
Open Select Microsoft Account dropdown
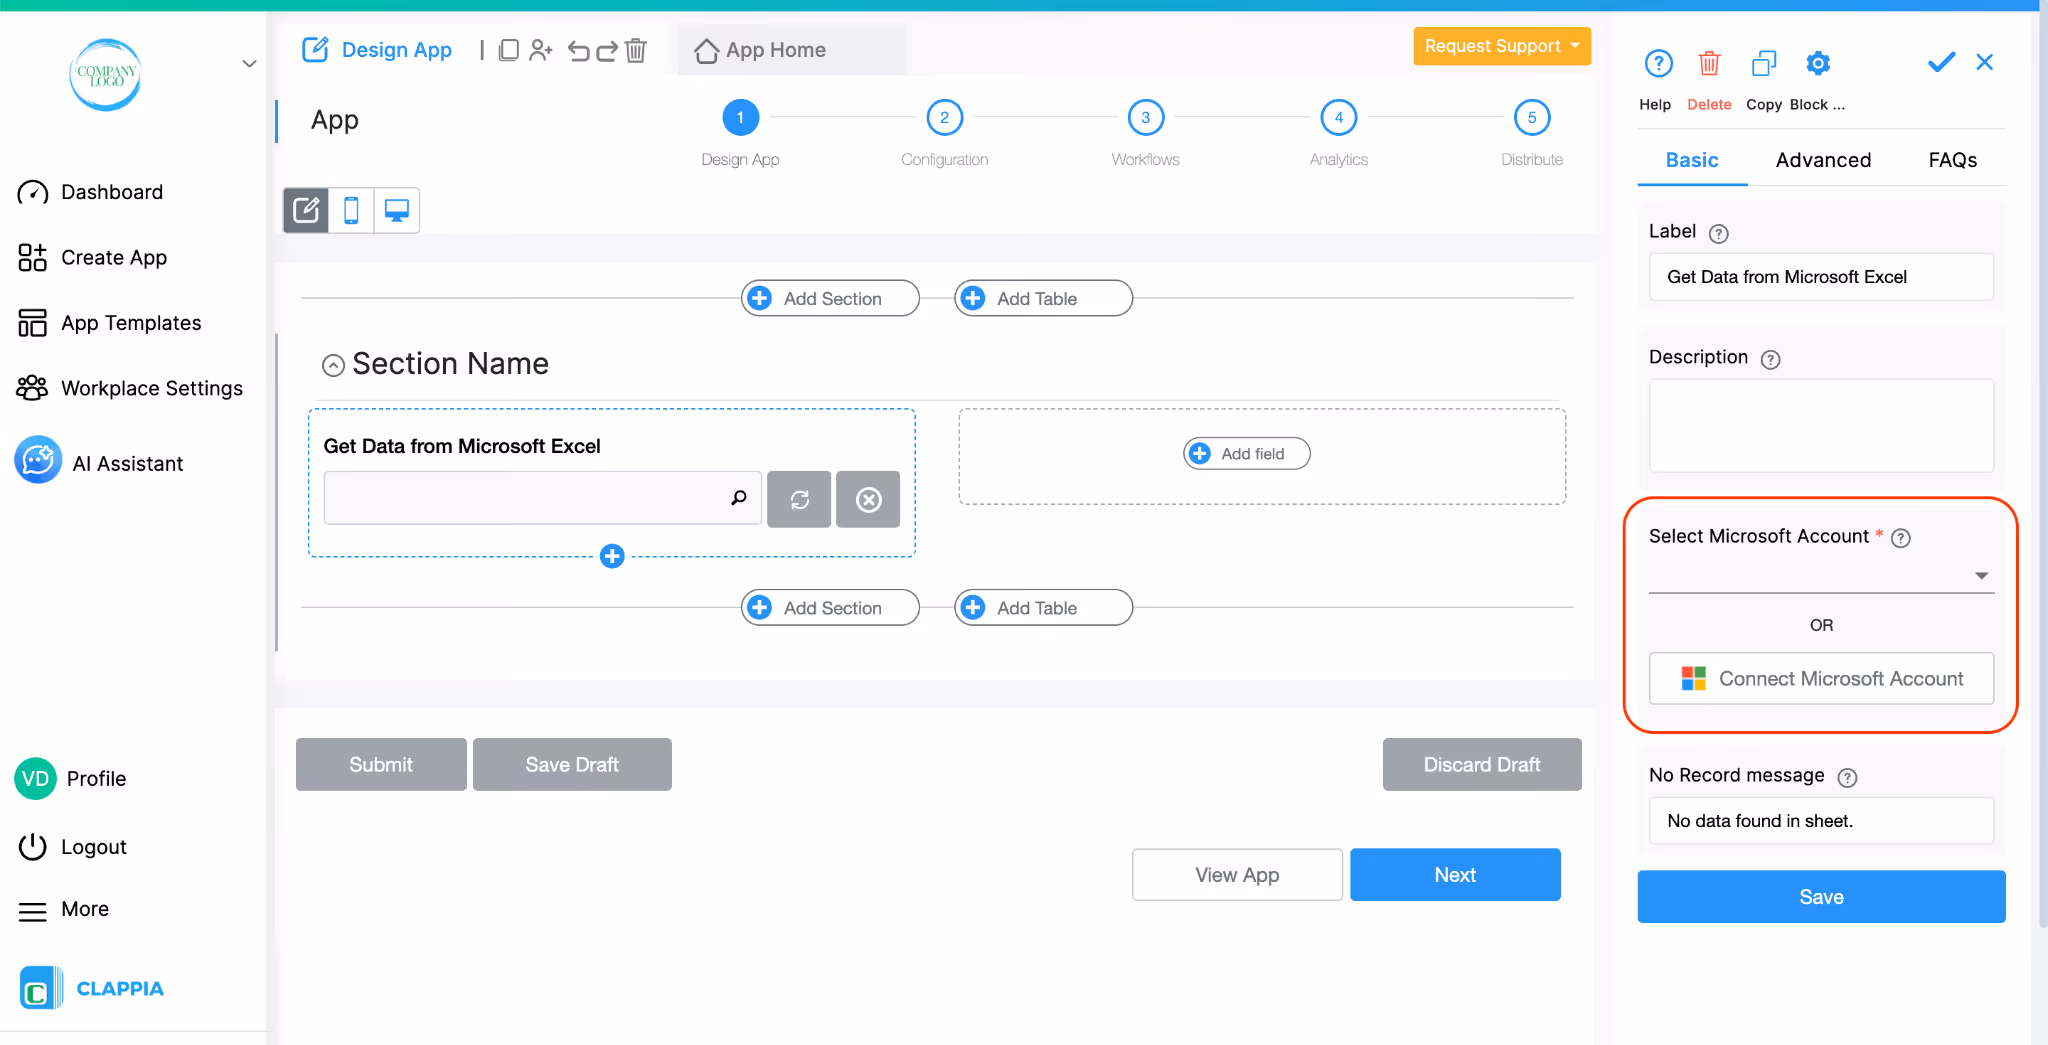coord(1821,575)
